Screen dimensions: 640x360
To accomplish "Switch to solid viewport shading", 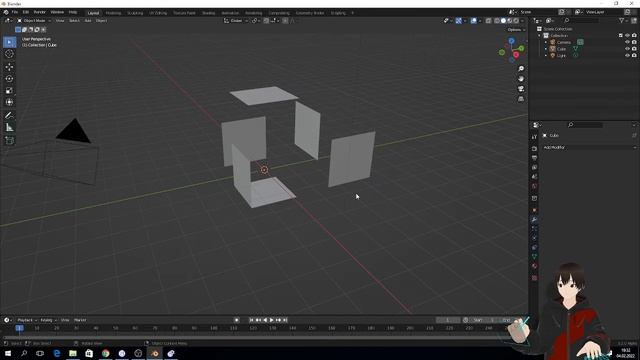I will pos(503,21).
